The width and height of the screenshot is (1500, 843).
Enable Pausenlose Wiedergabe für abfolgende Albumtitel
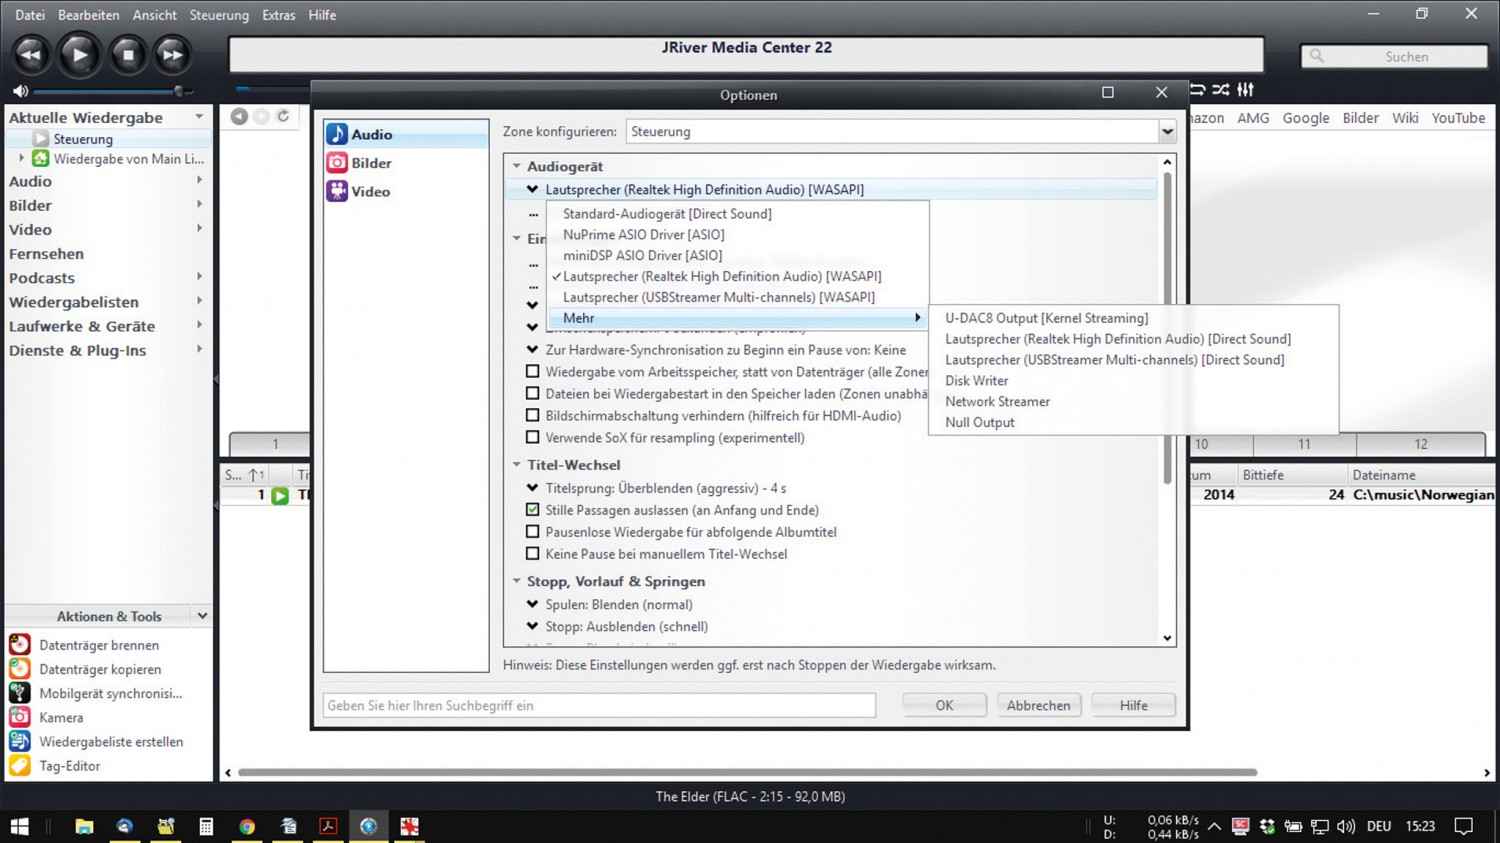pyautogui.click(x=532, y=532)
